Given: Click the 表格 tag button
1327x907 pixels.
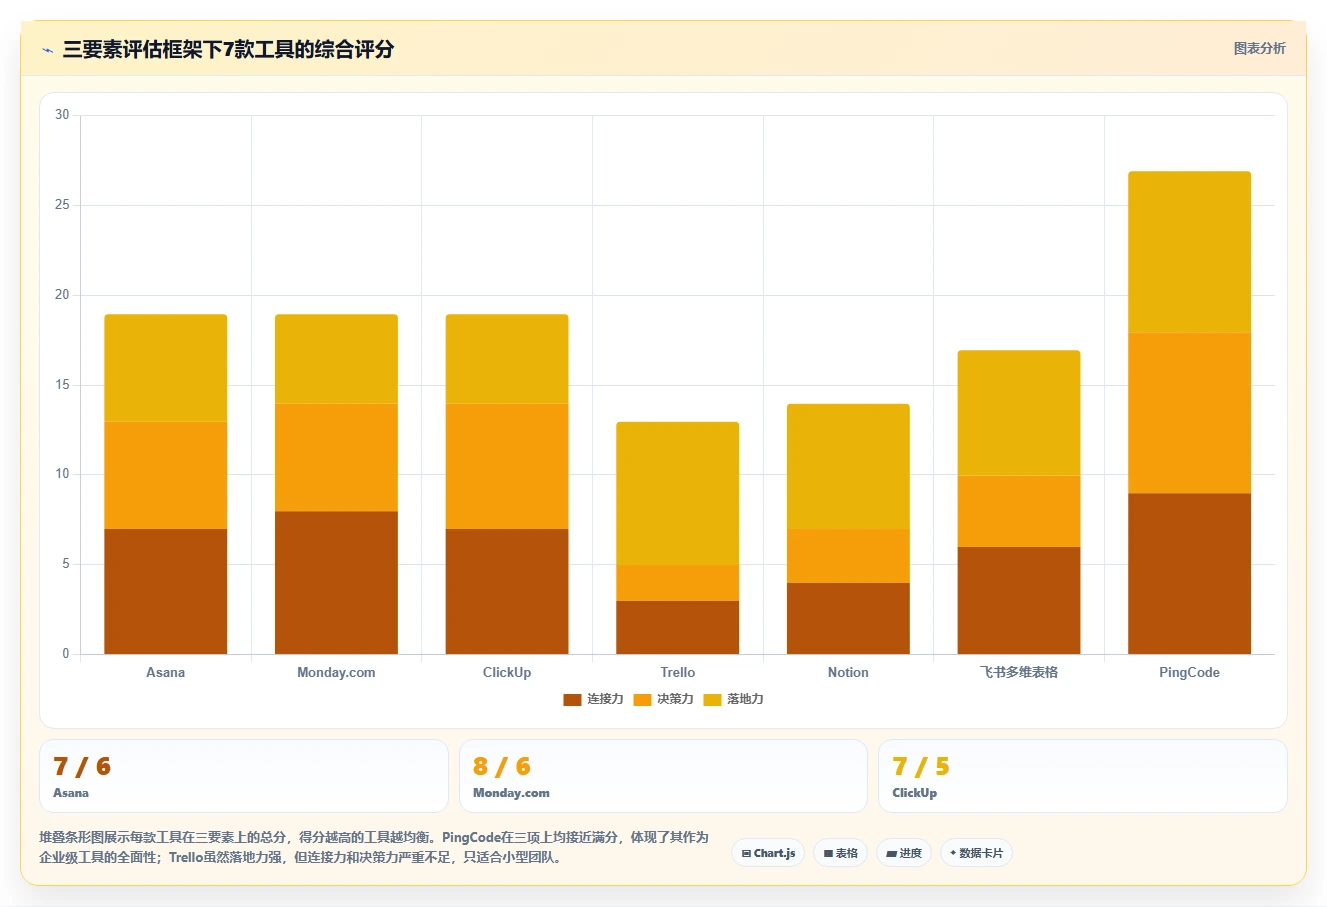Looking at the screenshot, I should click(840, 853).
